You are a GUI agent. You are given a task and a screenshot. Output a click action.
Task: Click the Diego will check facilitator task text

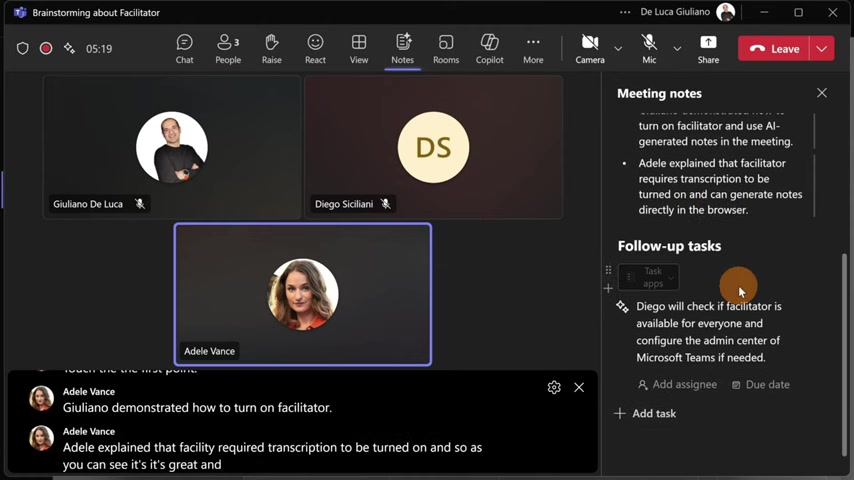(x=709, y=332)
